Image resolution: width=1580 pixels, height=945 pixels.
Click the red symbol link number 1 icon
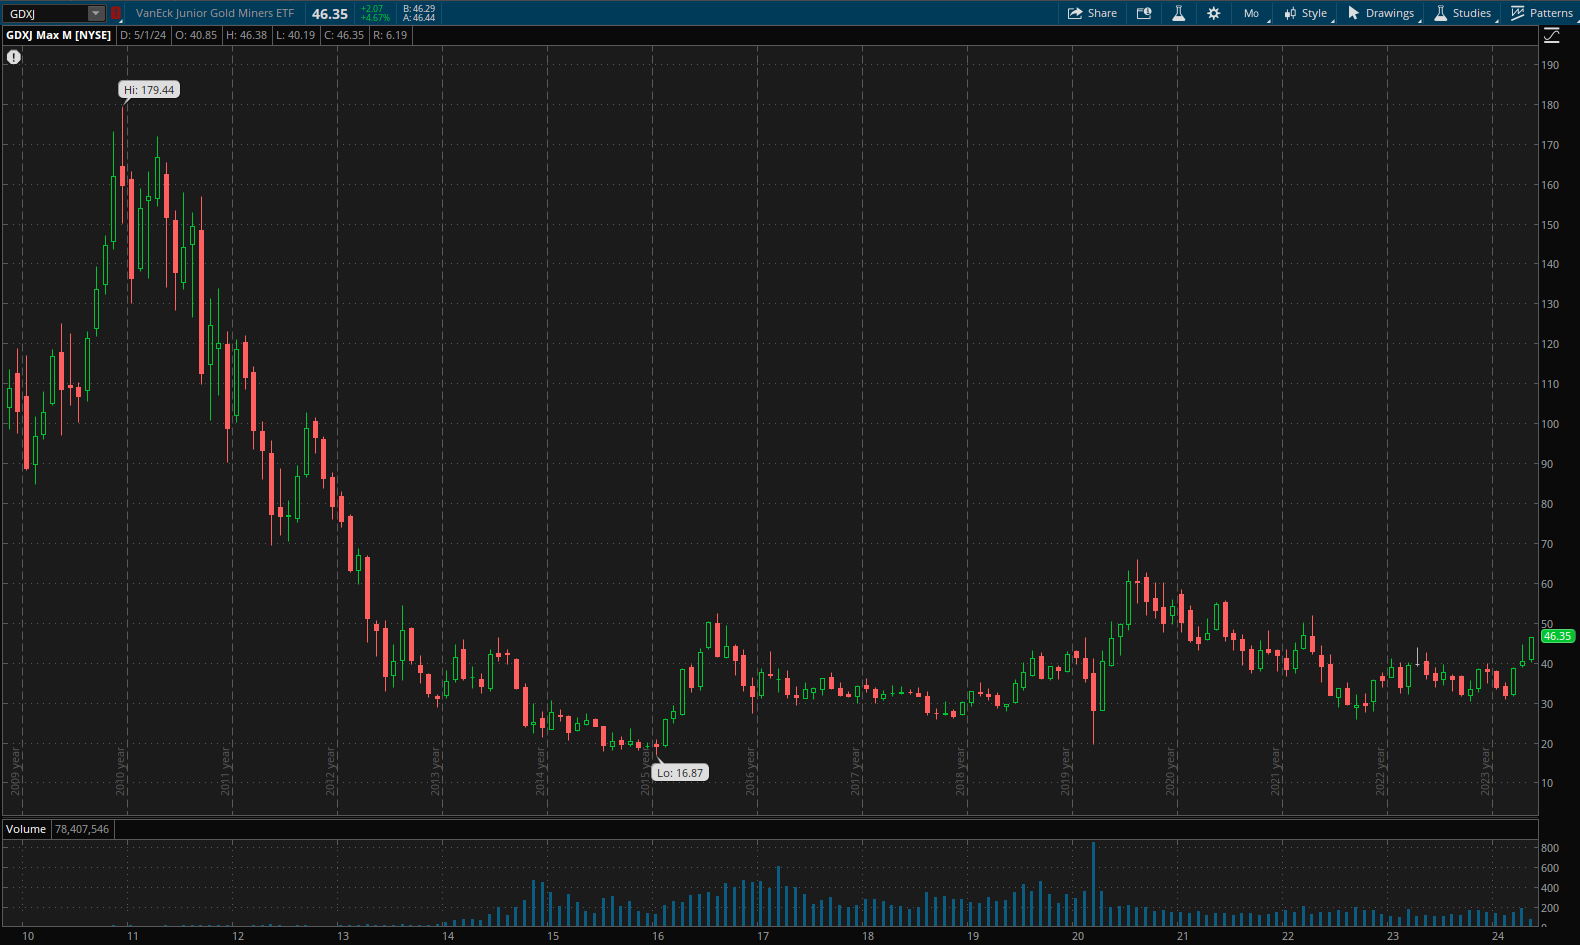point(116,13)
